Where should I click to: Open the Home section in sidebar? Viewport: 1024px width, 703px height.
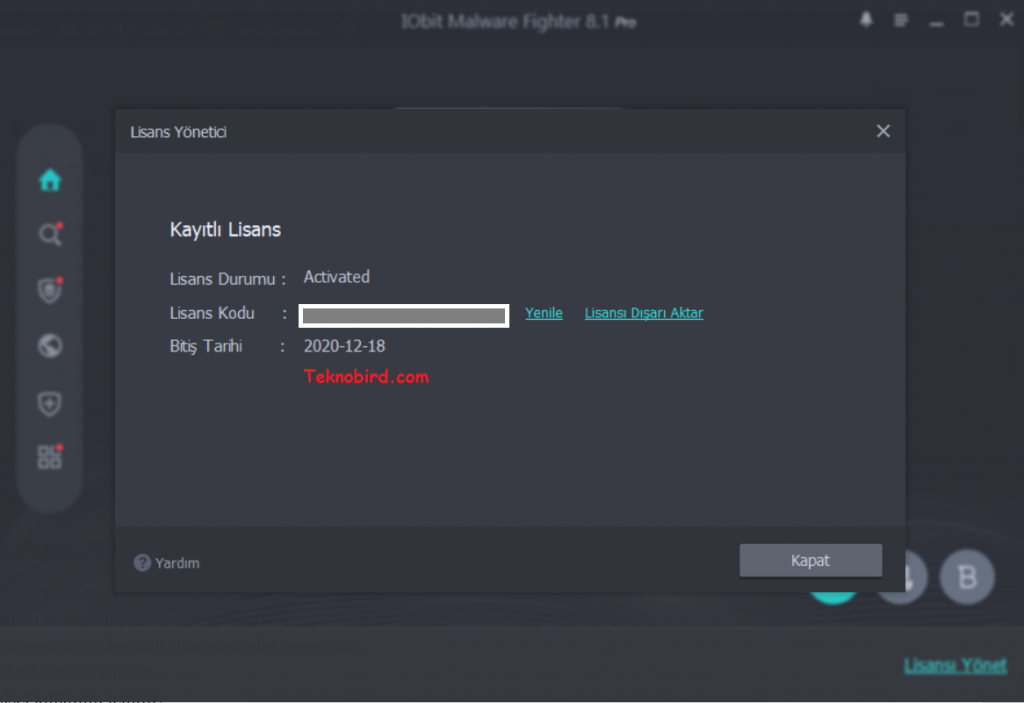[x=50, y=180]
